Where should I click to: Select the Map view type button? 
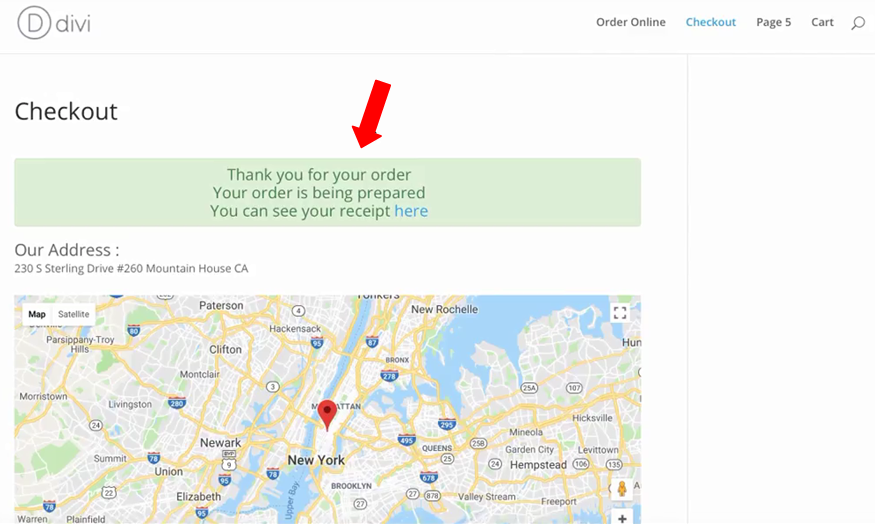click(x=37, y=314)
